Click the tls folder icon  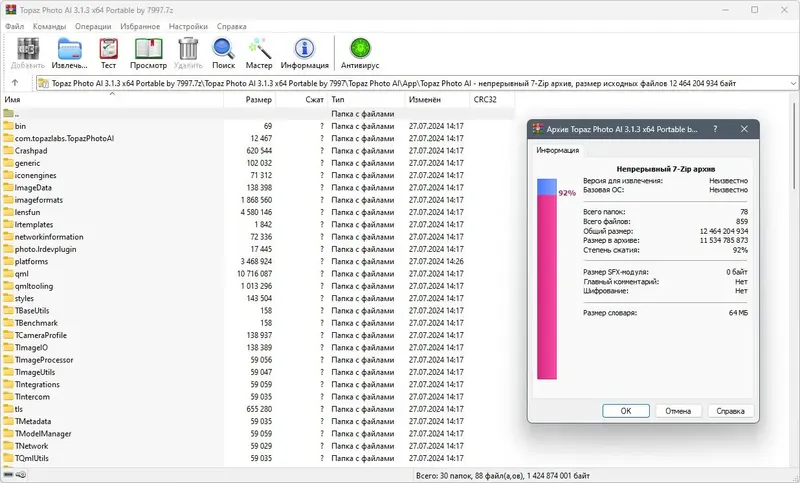[x=8, y=409]
